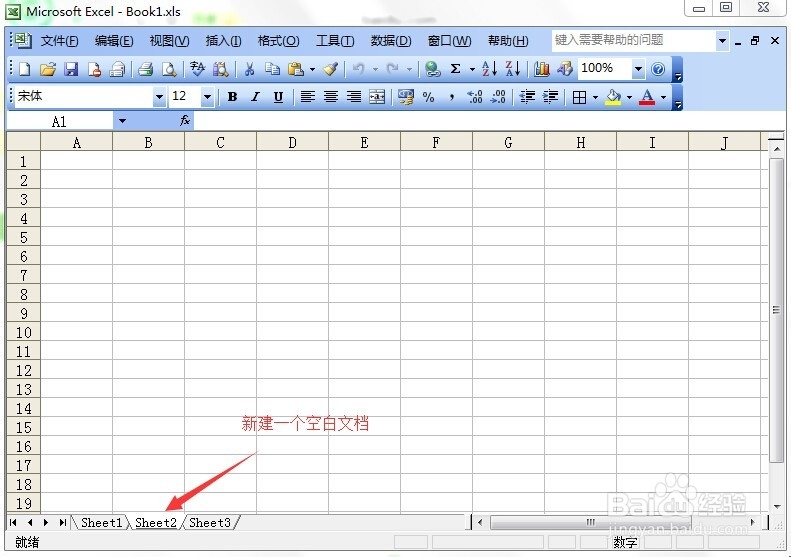Select column D header
Image resolution: width=791 pixels, height=557 pixels.
coord(293,143)
